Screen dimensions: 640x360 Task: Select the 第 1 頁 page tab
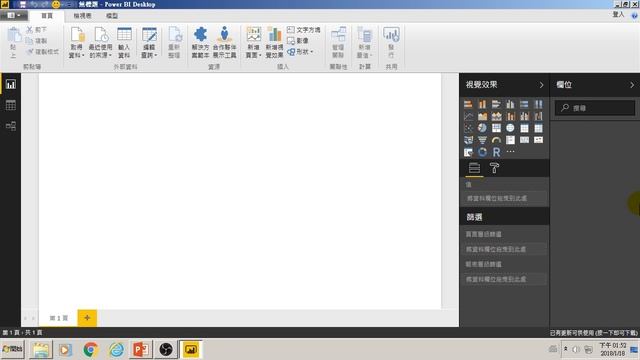click(58, 318)
